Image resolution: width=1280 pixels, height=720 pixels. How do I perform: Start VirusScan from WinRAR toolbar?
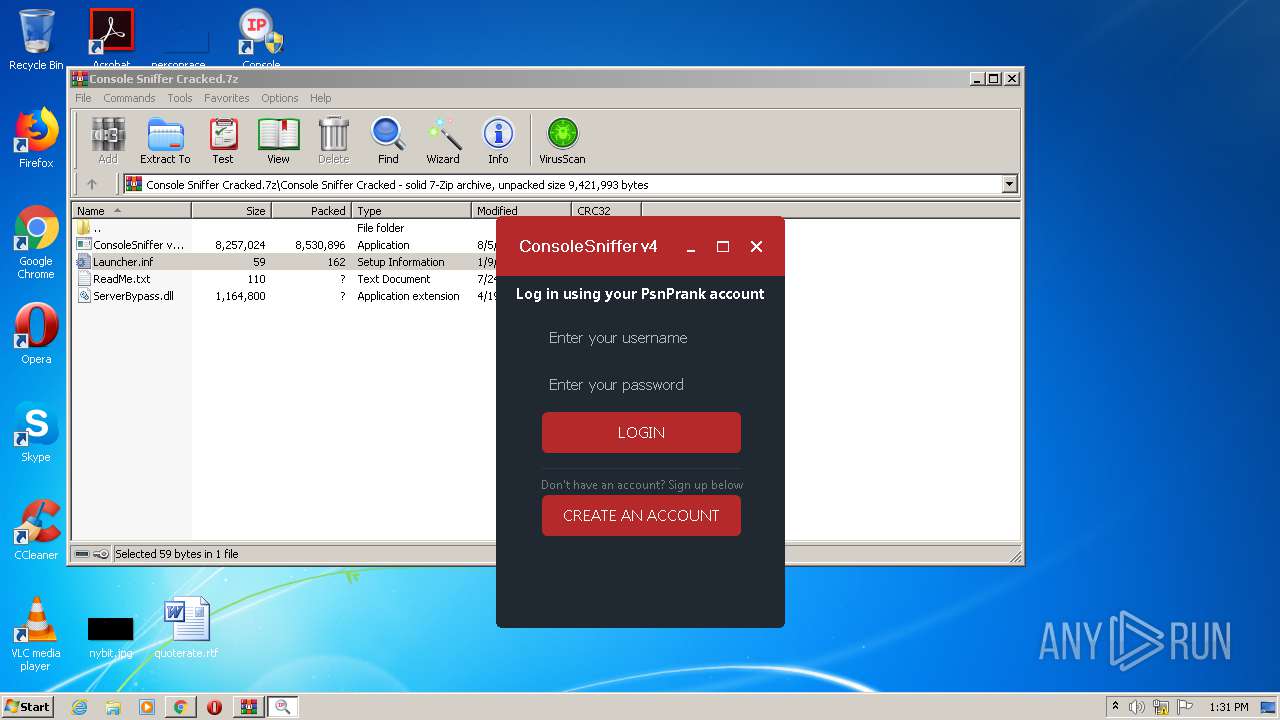[x=562, y=140]
